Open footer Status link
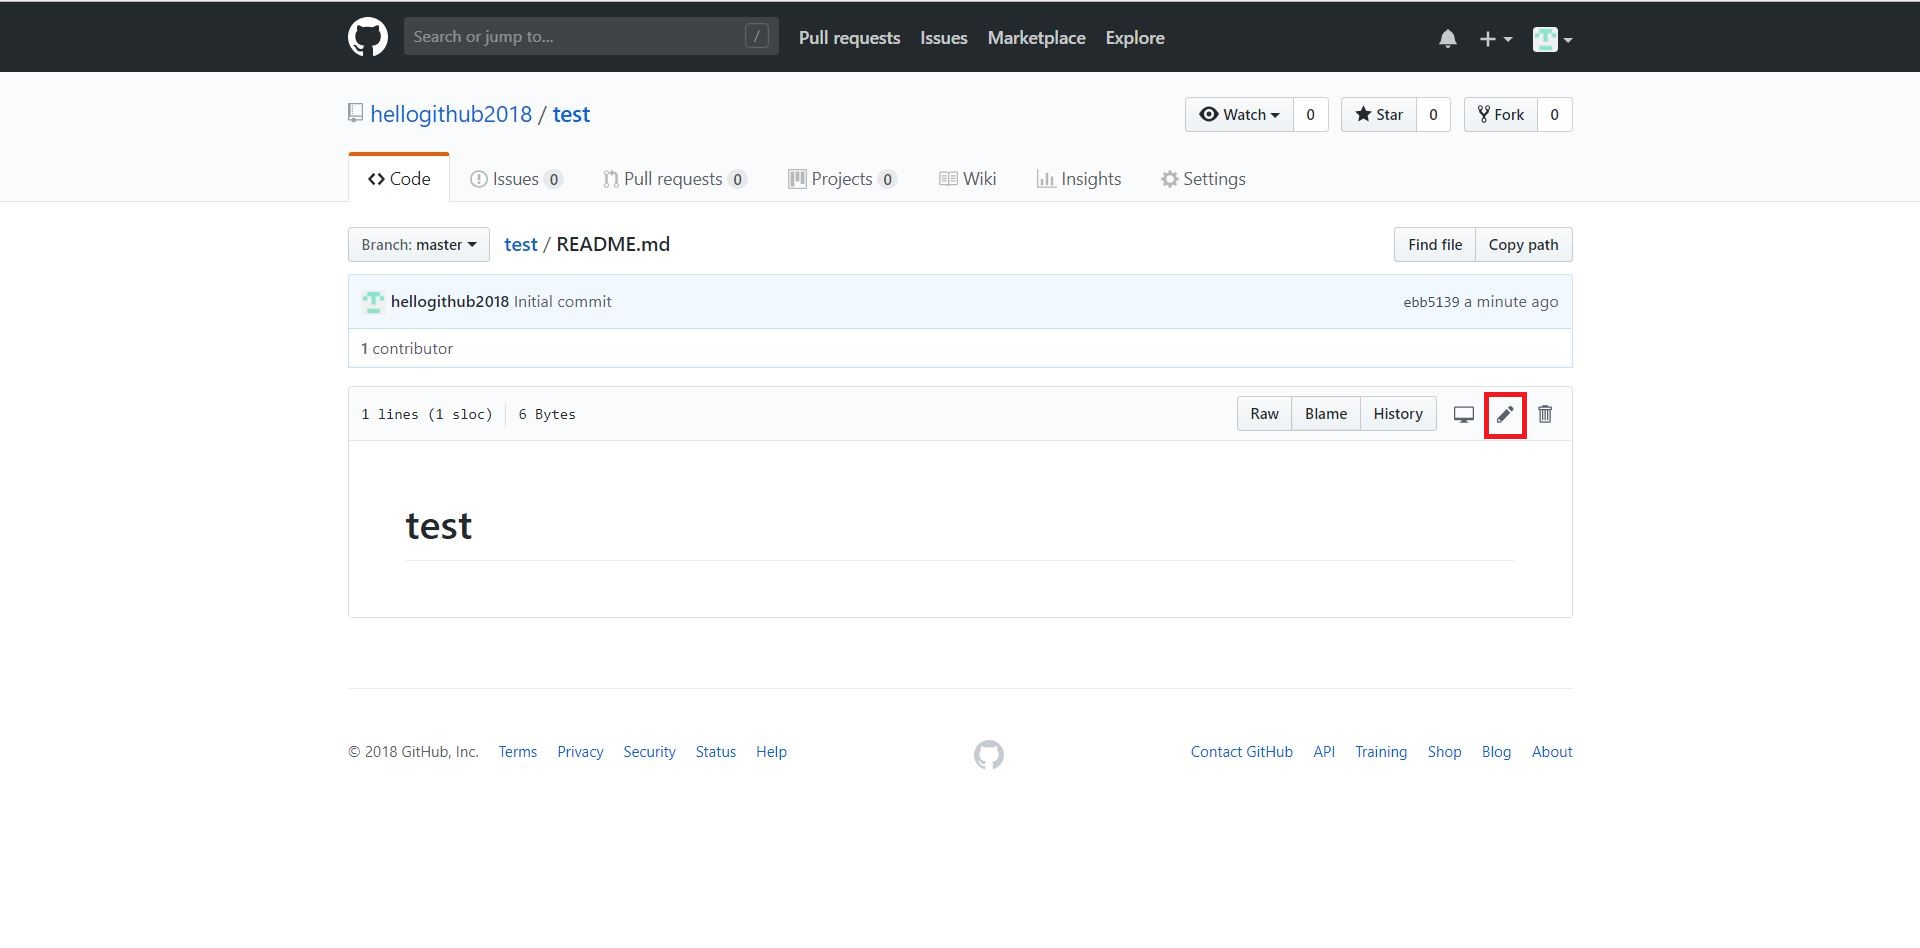This screenshot has height=948, width=1920. coord(716,752)
